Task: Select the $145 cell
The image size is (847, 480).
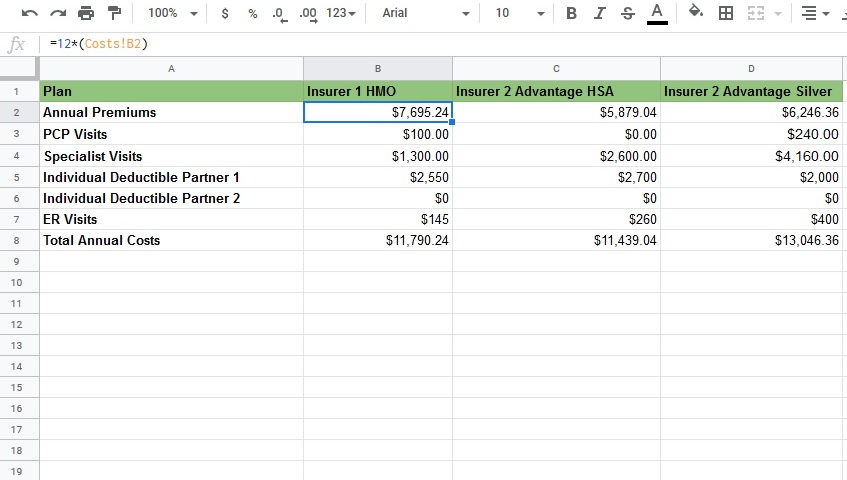Action: pyautogui.click(x=378, y=219)
